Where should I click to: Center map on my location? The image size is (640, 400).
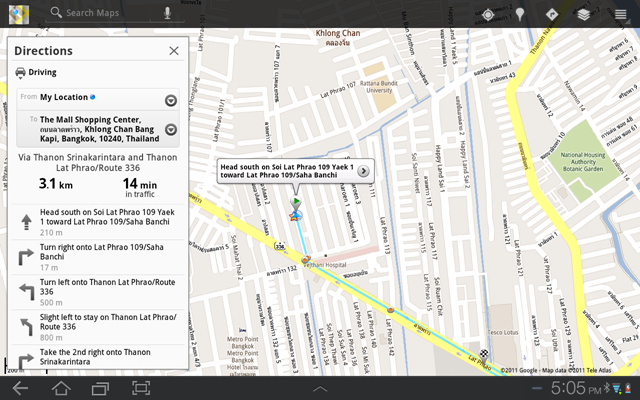(488, 15)
